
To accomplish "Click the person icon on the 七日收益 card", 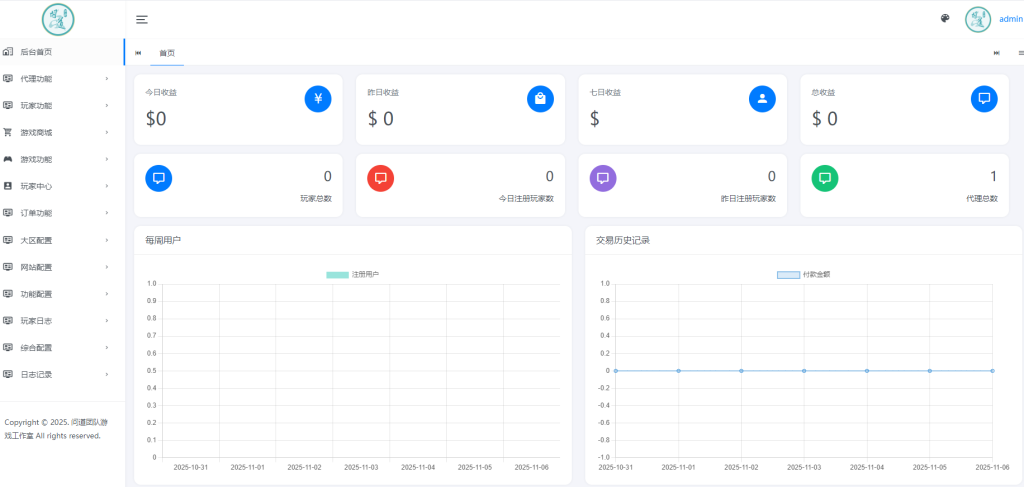I will [x=762, y=98].
